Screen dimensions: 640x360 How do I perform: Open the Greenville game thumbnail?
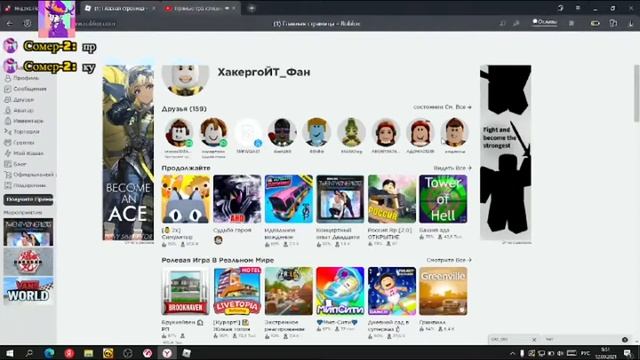[x=443, y=291]
